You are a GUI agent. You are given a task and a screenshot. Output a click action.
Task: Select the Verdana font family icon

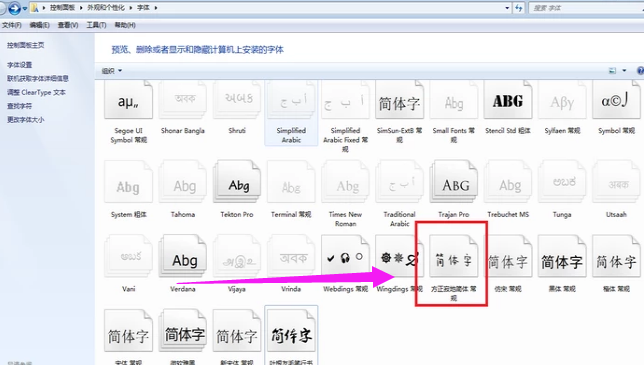tap(183, 256)
